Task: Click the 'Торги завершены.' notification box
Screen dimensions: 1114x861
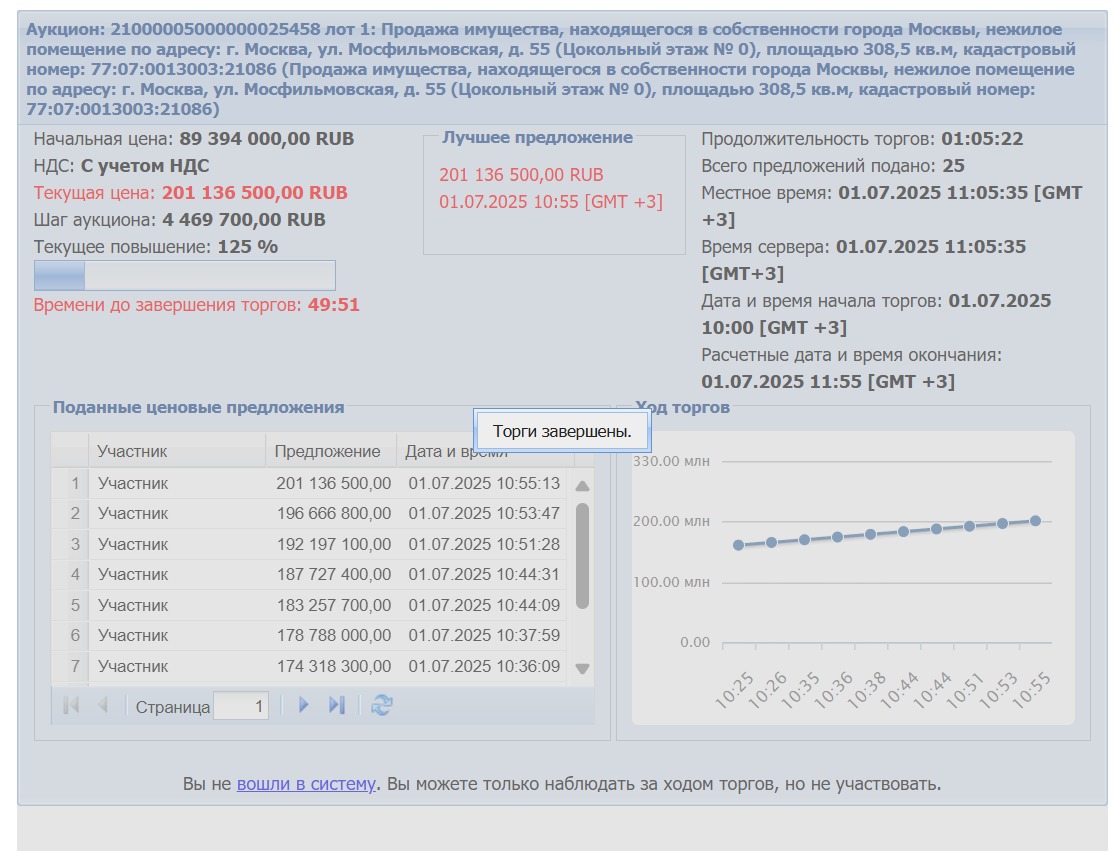Action: 562,432
